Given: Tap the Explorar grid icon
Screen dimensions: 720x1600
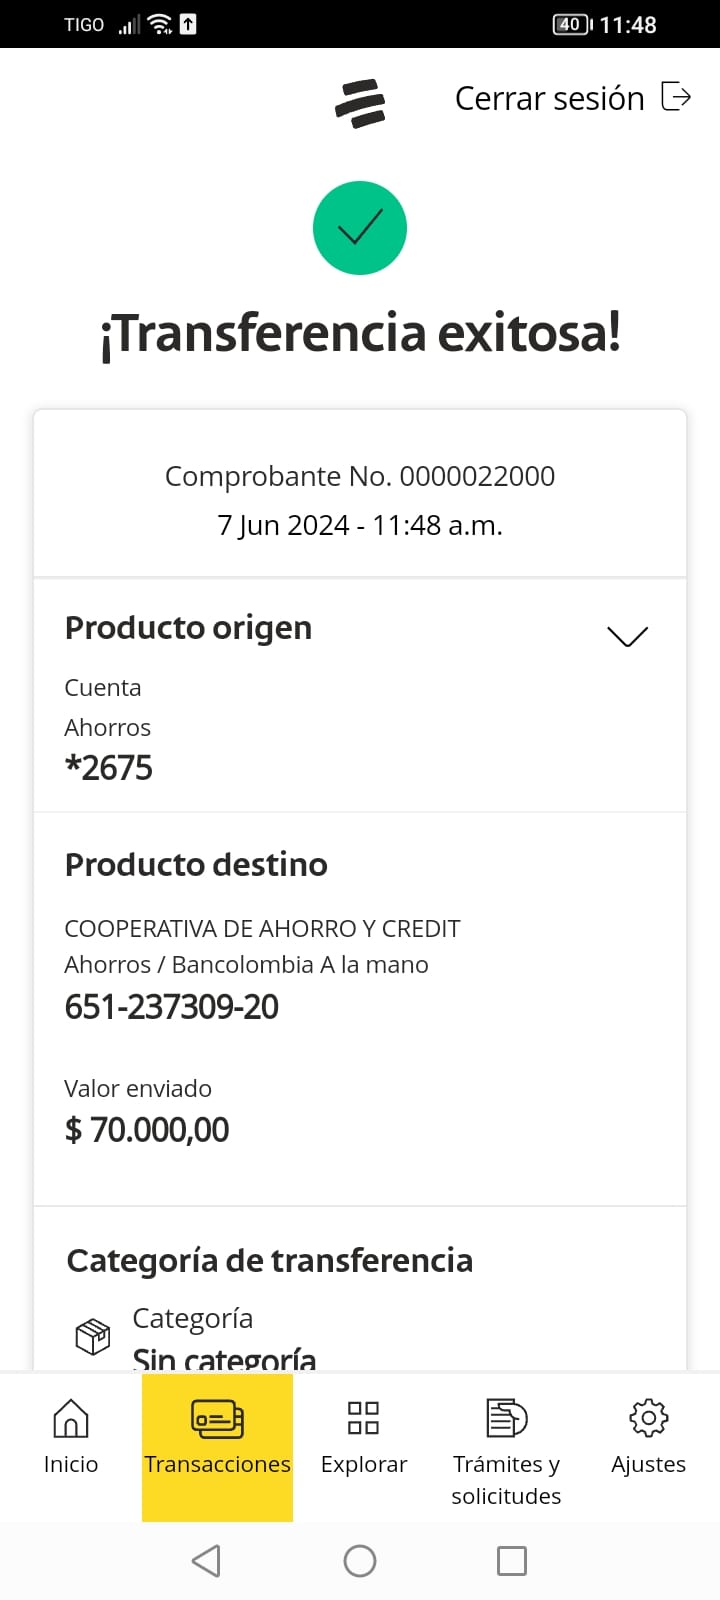Looking at the screenshot, I should [363, 1418].
